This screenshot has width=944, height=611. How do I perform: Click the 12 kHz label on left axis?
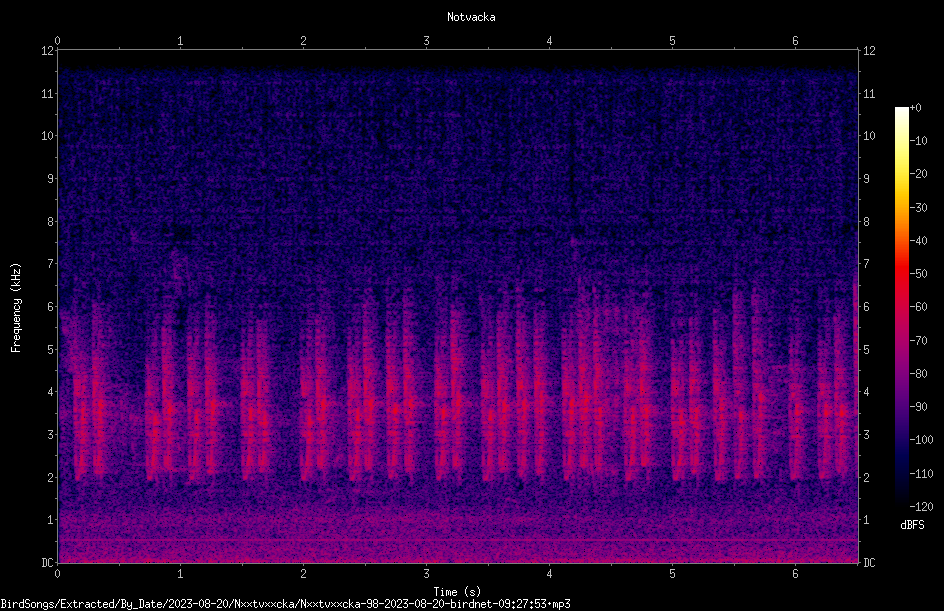[x=47, y=51]
